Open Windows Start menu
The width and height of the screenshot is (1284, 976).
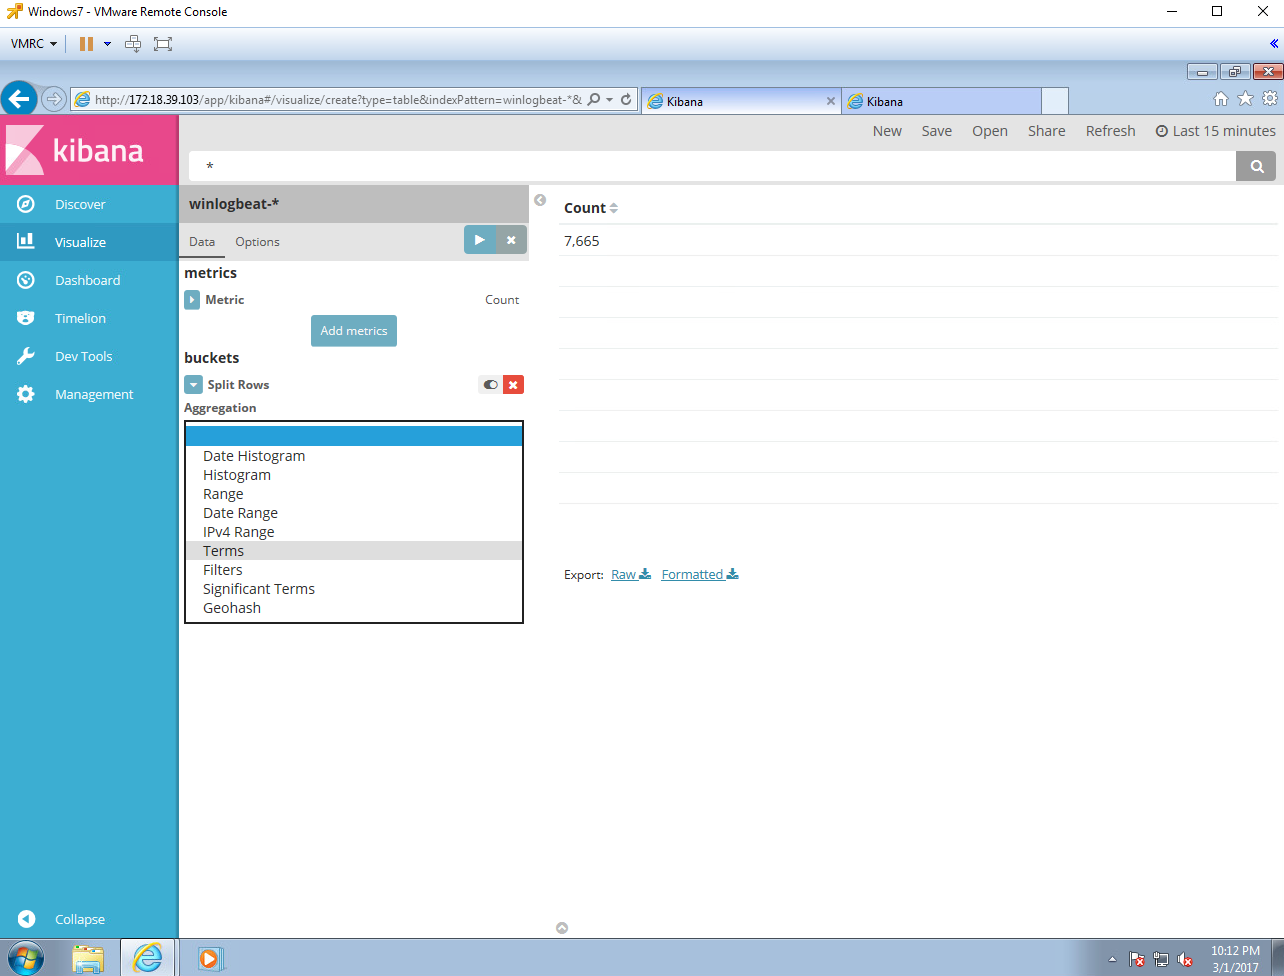(x=24, y=958)
